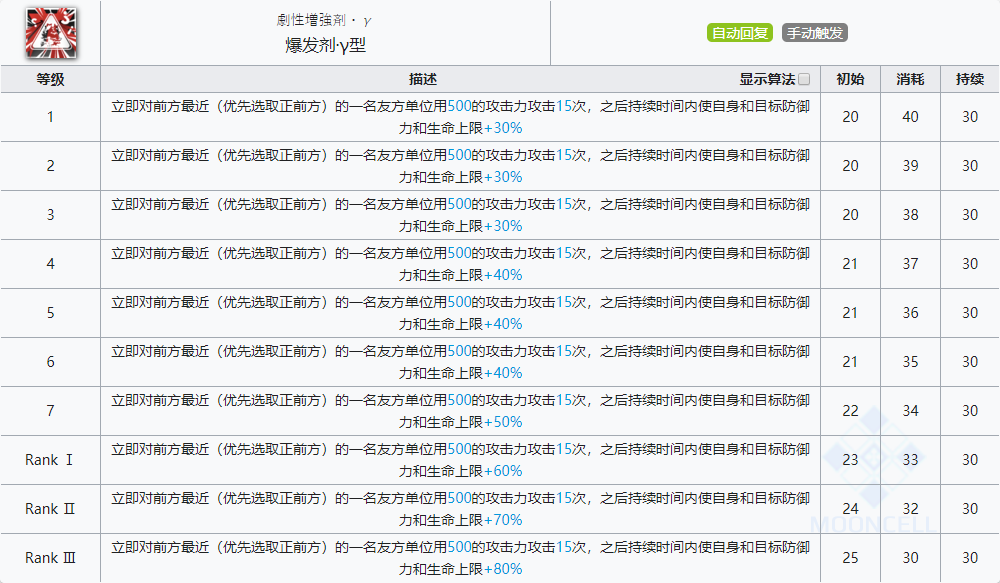This screenshot has height=583, width=1000.
Task: Click the 初始 column header
Action: (850, 79)
